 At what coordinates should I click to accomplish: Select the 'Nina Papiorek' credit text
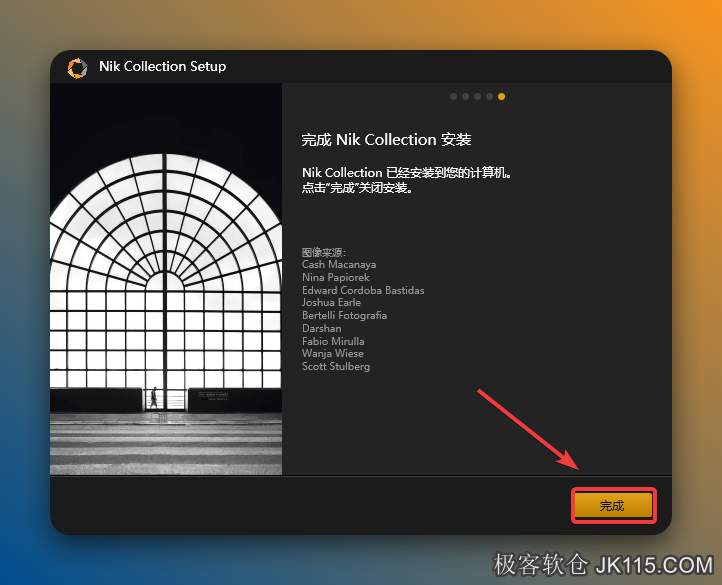336,277
